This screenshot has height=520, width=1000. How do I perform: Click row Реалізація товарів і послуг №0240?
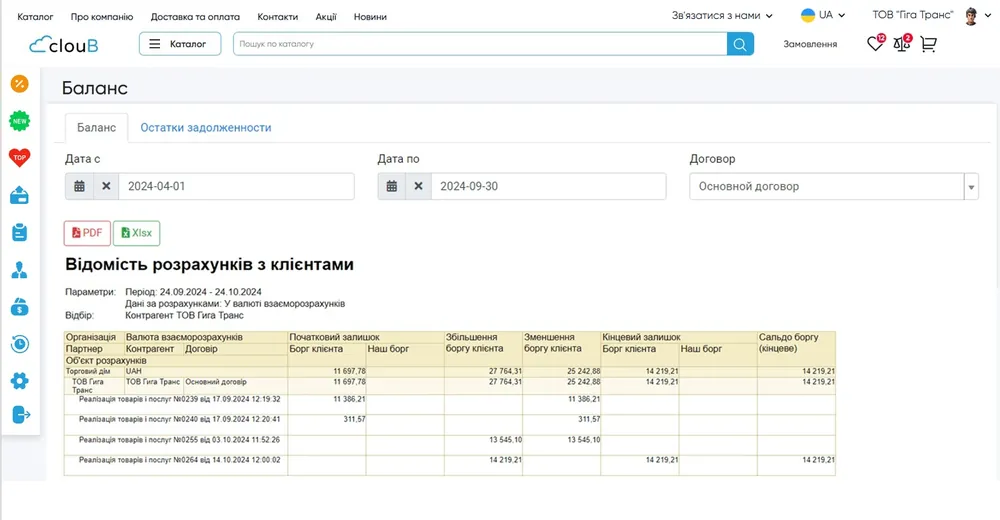[450, 425]
